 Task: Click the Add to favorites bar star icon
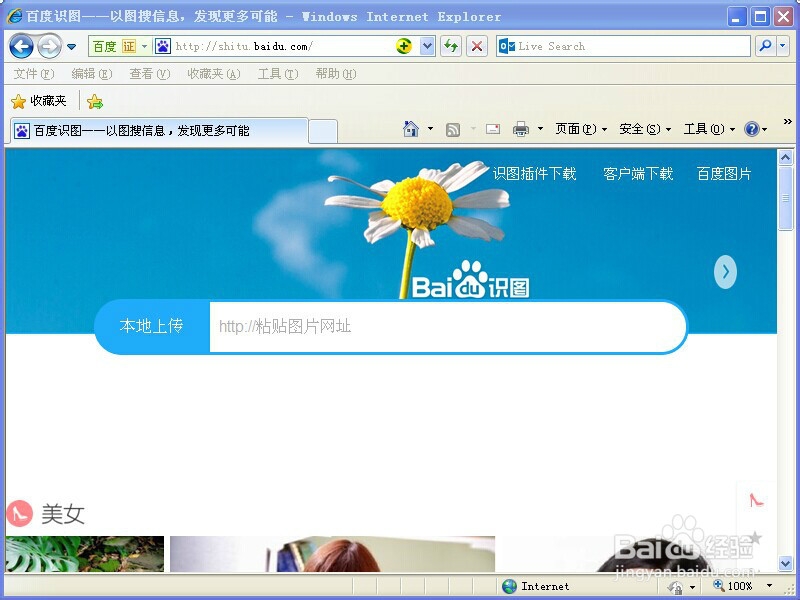click(x=95, y=102)
